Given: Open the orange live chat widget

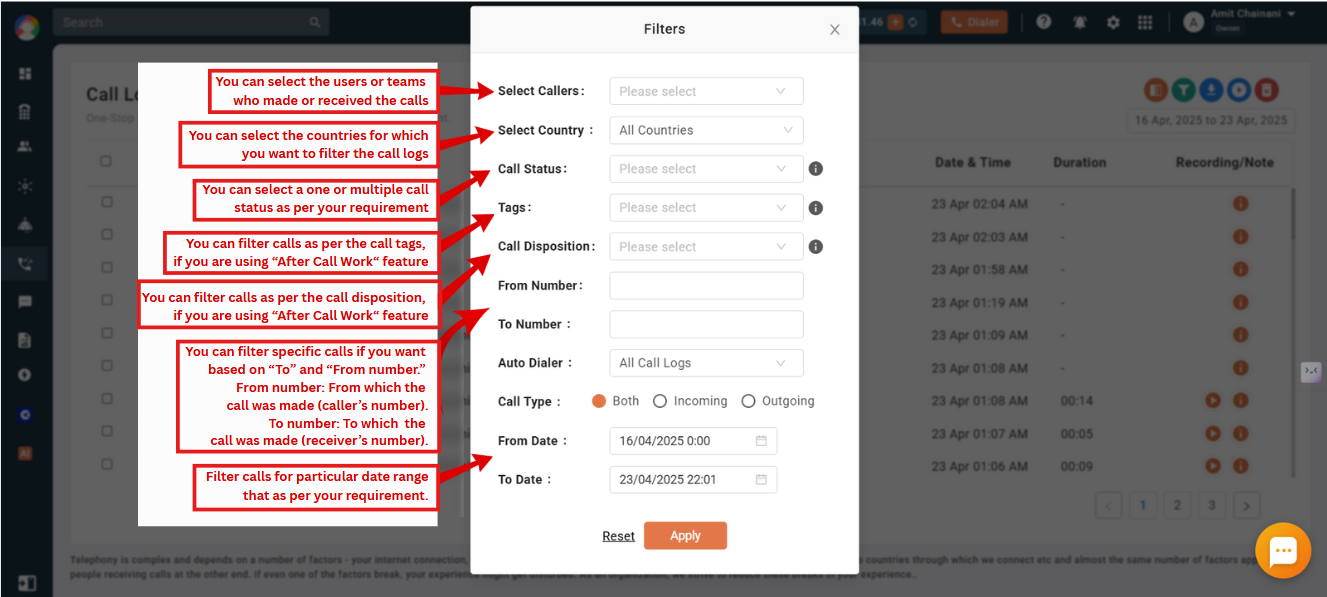Looking at the screenshot, I should point(1283,551).
